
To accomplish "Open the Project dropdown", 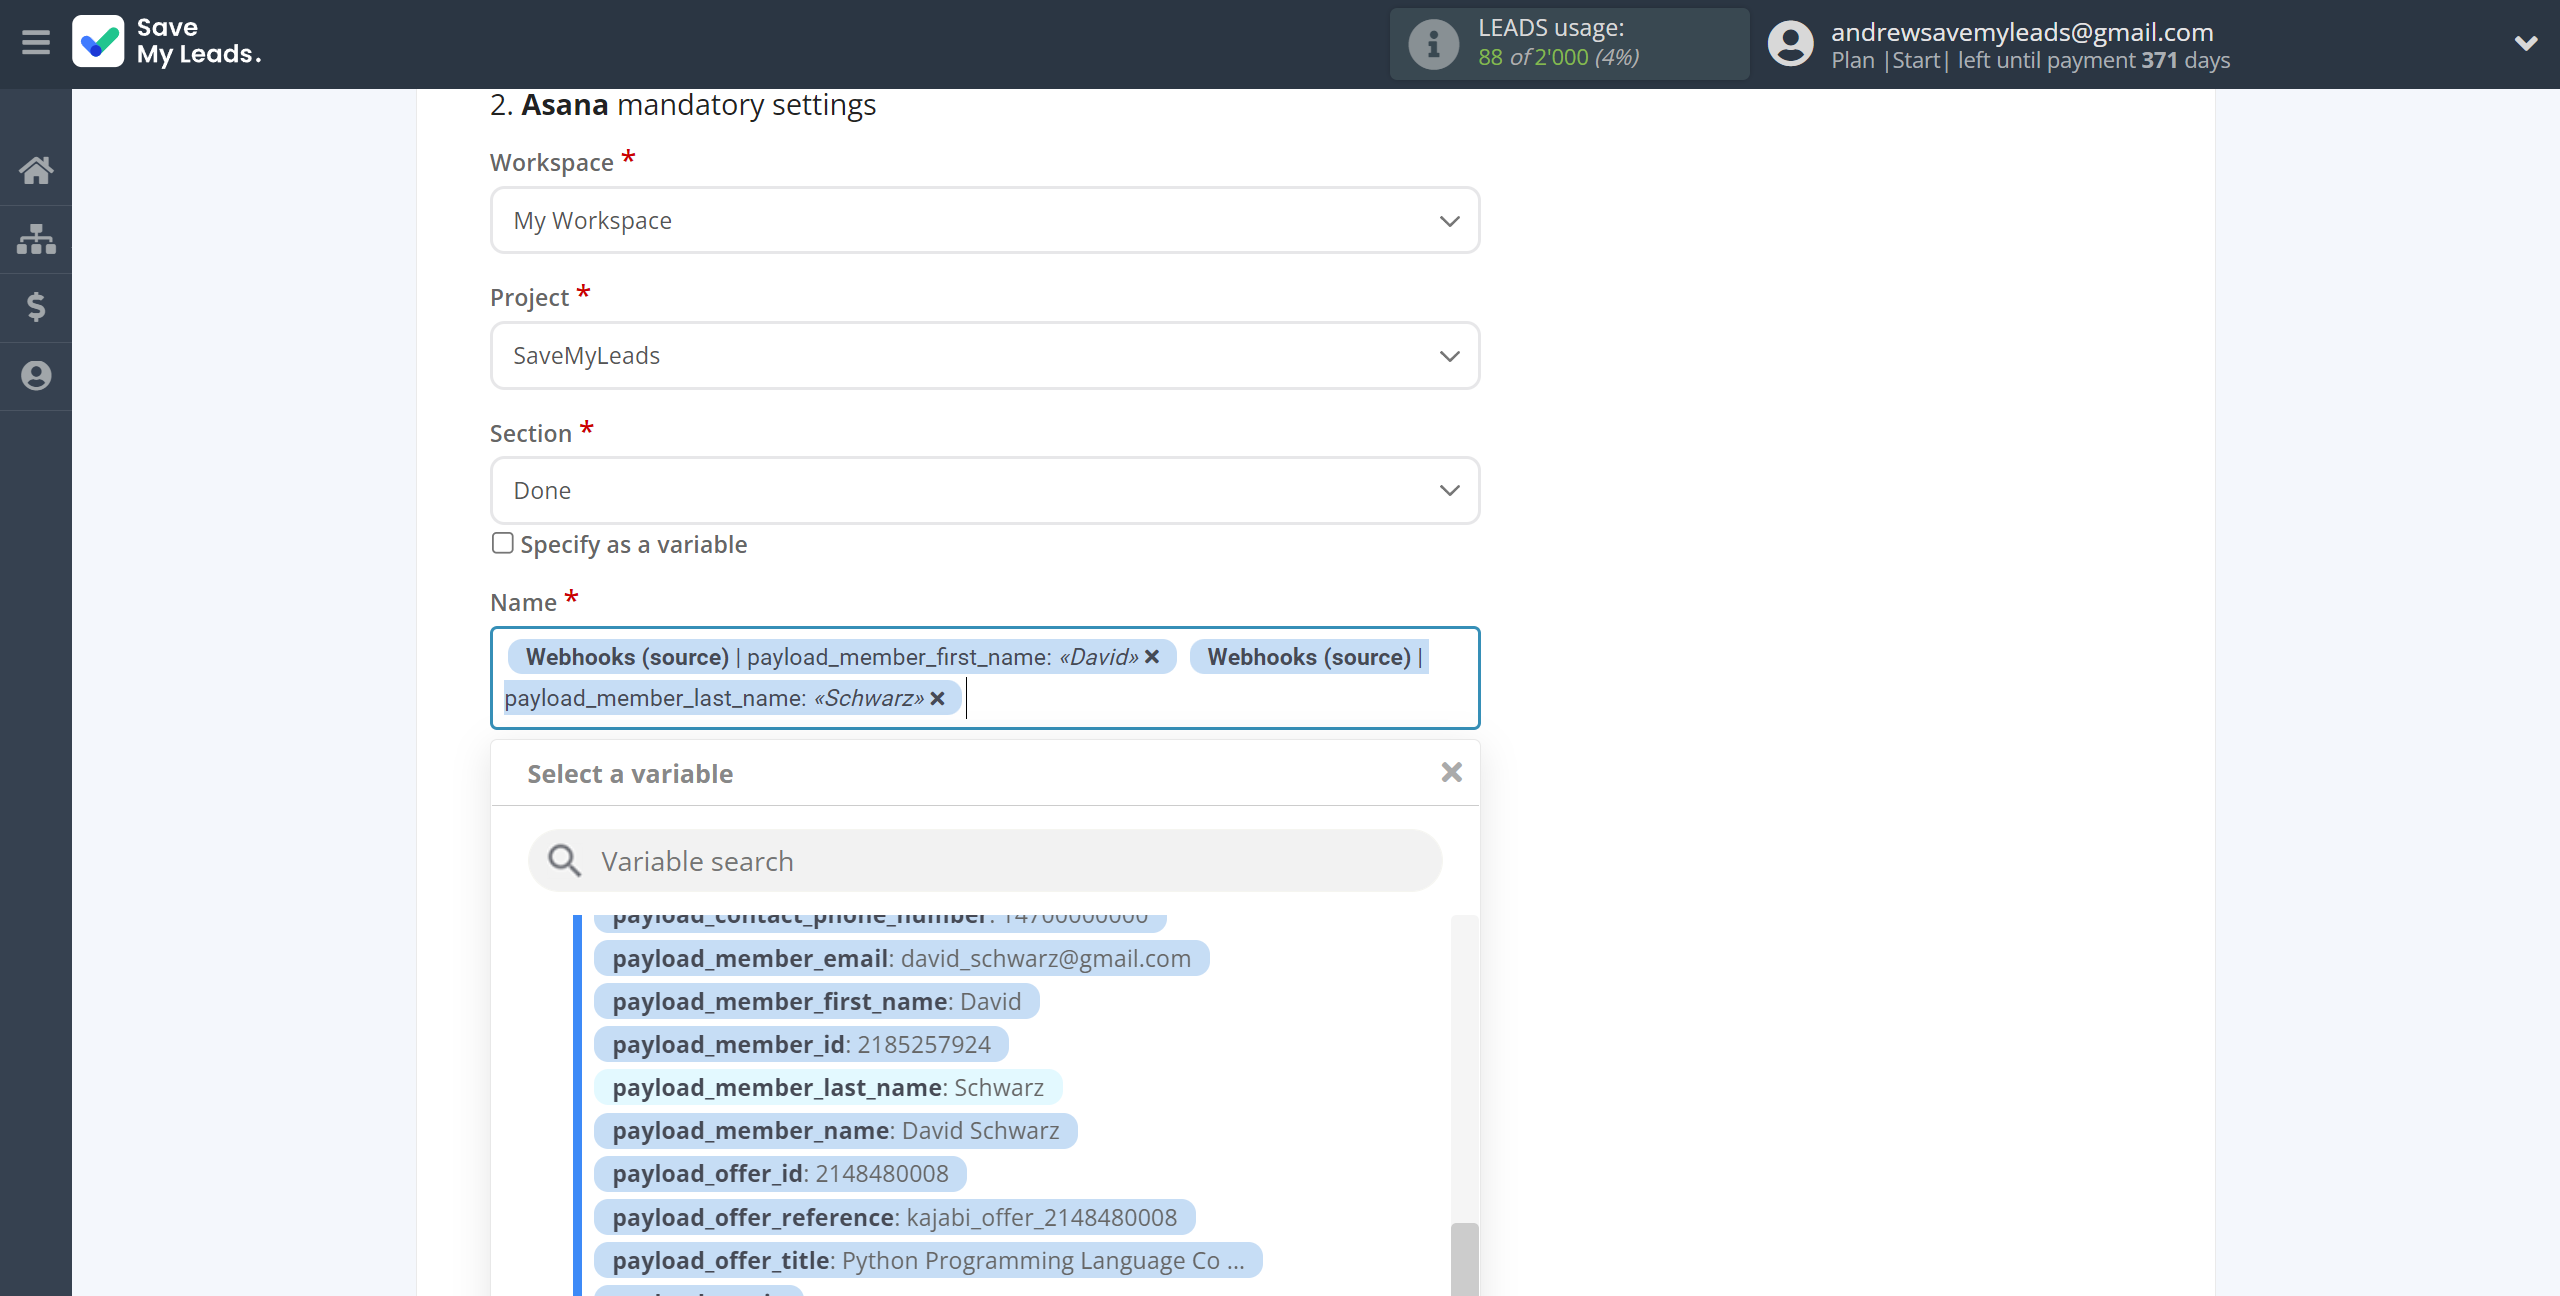I will [x=985, y=355].
